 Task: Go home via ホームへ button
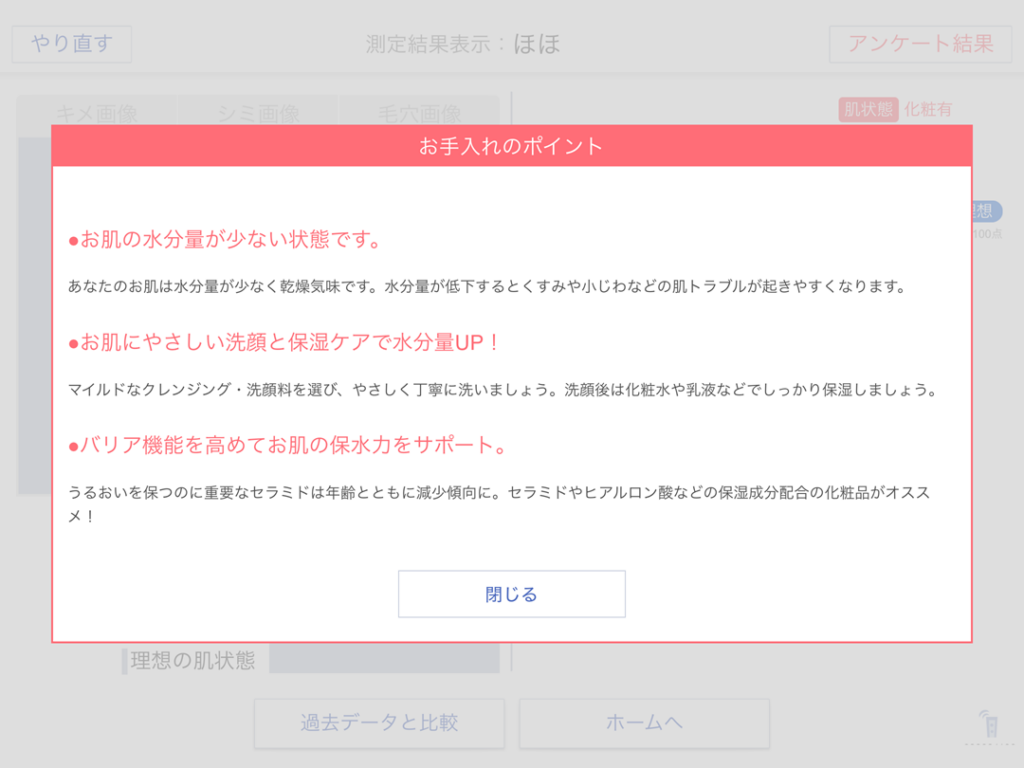coord(644,723)
